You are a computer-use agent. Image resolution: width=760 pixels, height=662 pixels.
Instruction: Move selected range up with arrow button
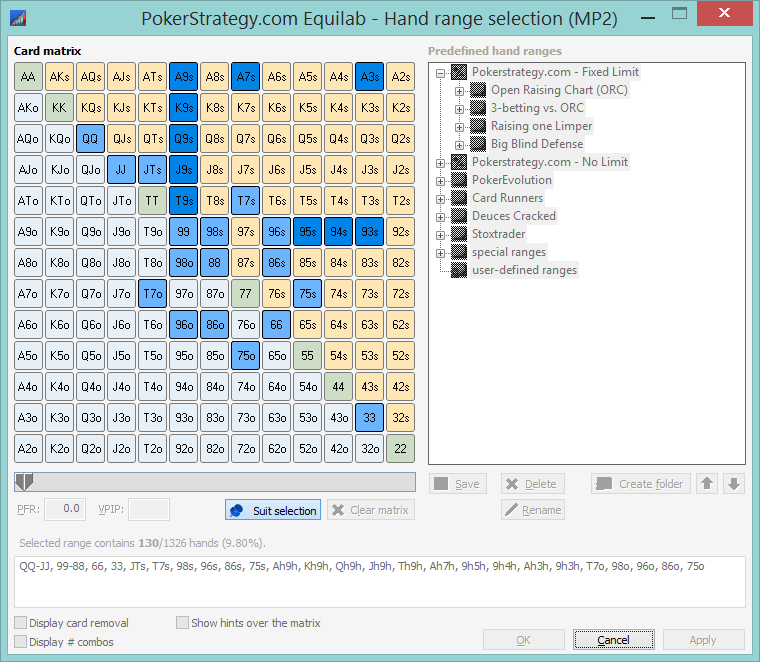707,484
